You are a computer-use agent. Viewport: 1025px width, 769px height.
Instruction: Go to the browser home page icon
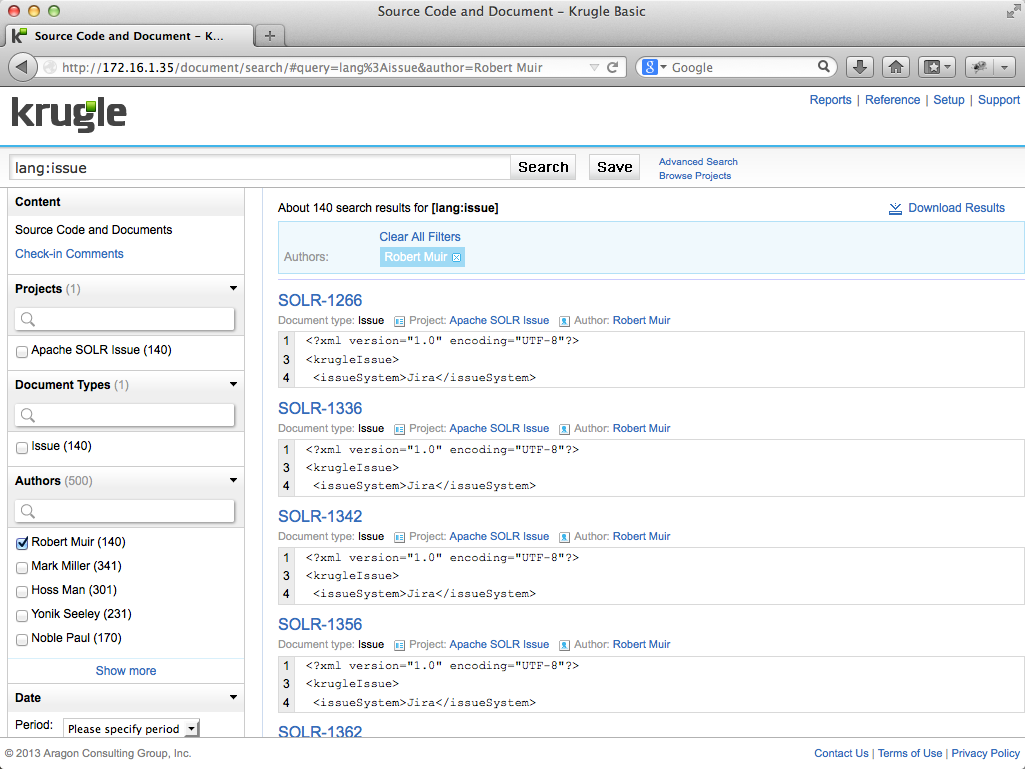[896, 67]
